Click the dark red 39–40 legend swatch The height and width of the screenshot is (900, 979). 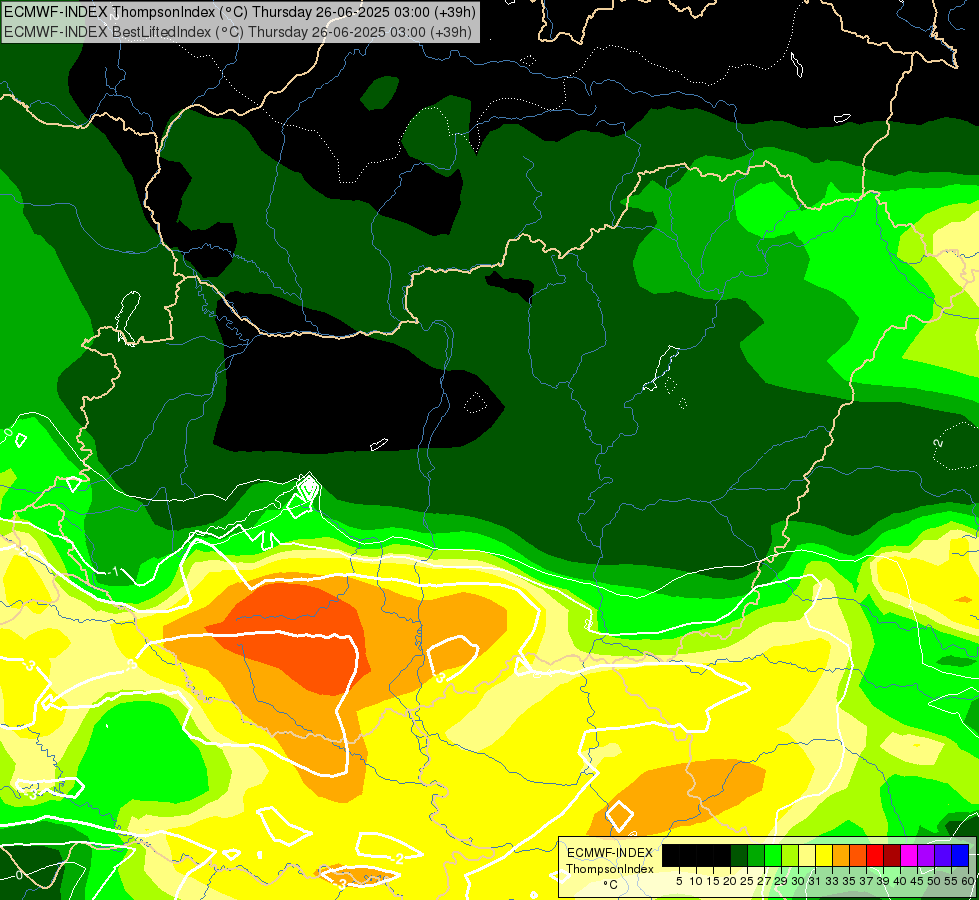pos(892,855)
